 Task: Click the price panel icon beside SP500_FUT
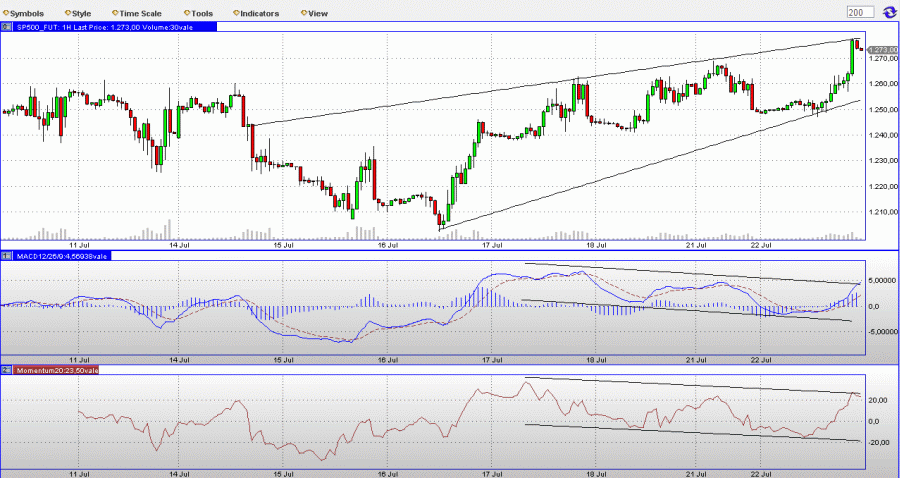pyautogui.click(x=5, y=26)
